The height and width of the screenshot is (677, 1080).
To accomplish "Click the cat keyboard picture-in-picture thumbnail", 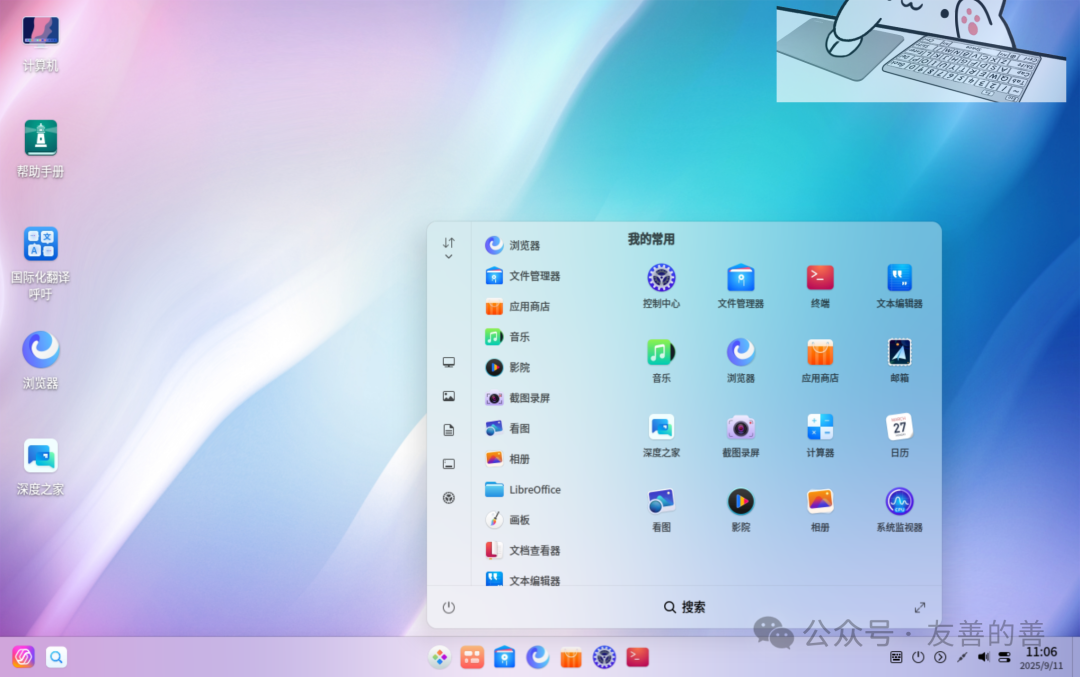I will click(x=921, y=51).
